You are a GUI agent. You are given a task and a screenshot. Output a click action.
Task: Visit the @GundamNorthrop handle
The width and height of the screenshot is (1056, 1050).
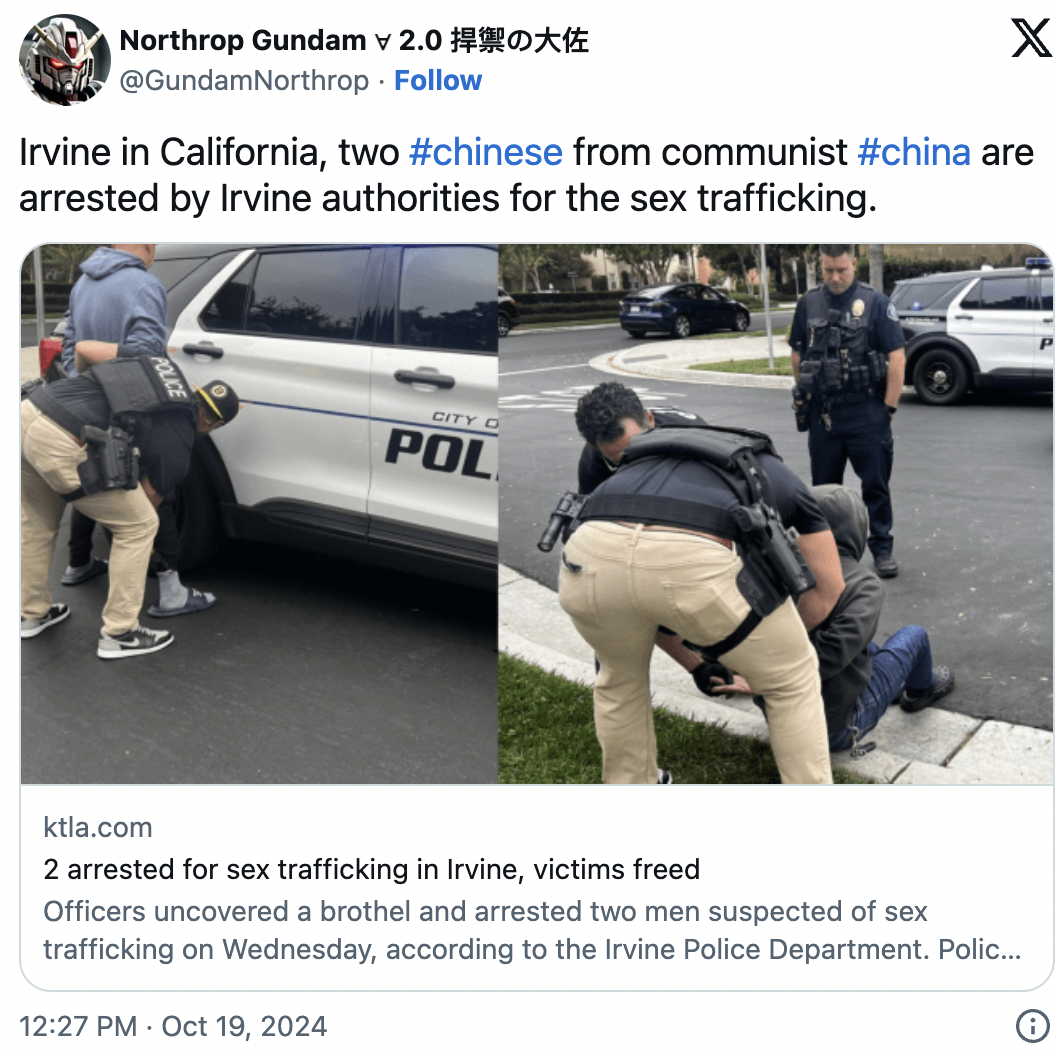tap(244, 81)
